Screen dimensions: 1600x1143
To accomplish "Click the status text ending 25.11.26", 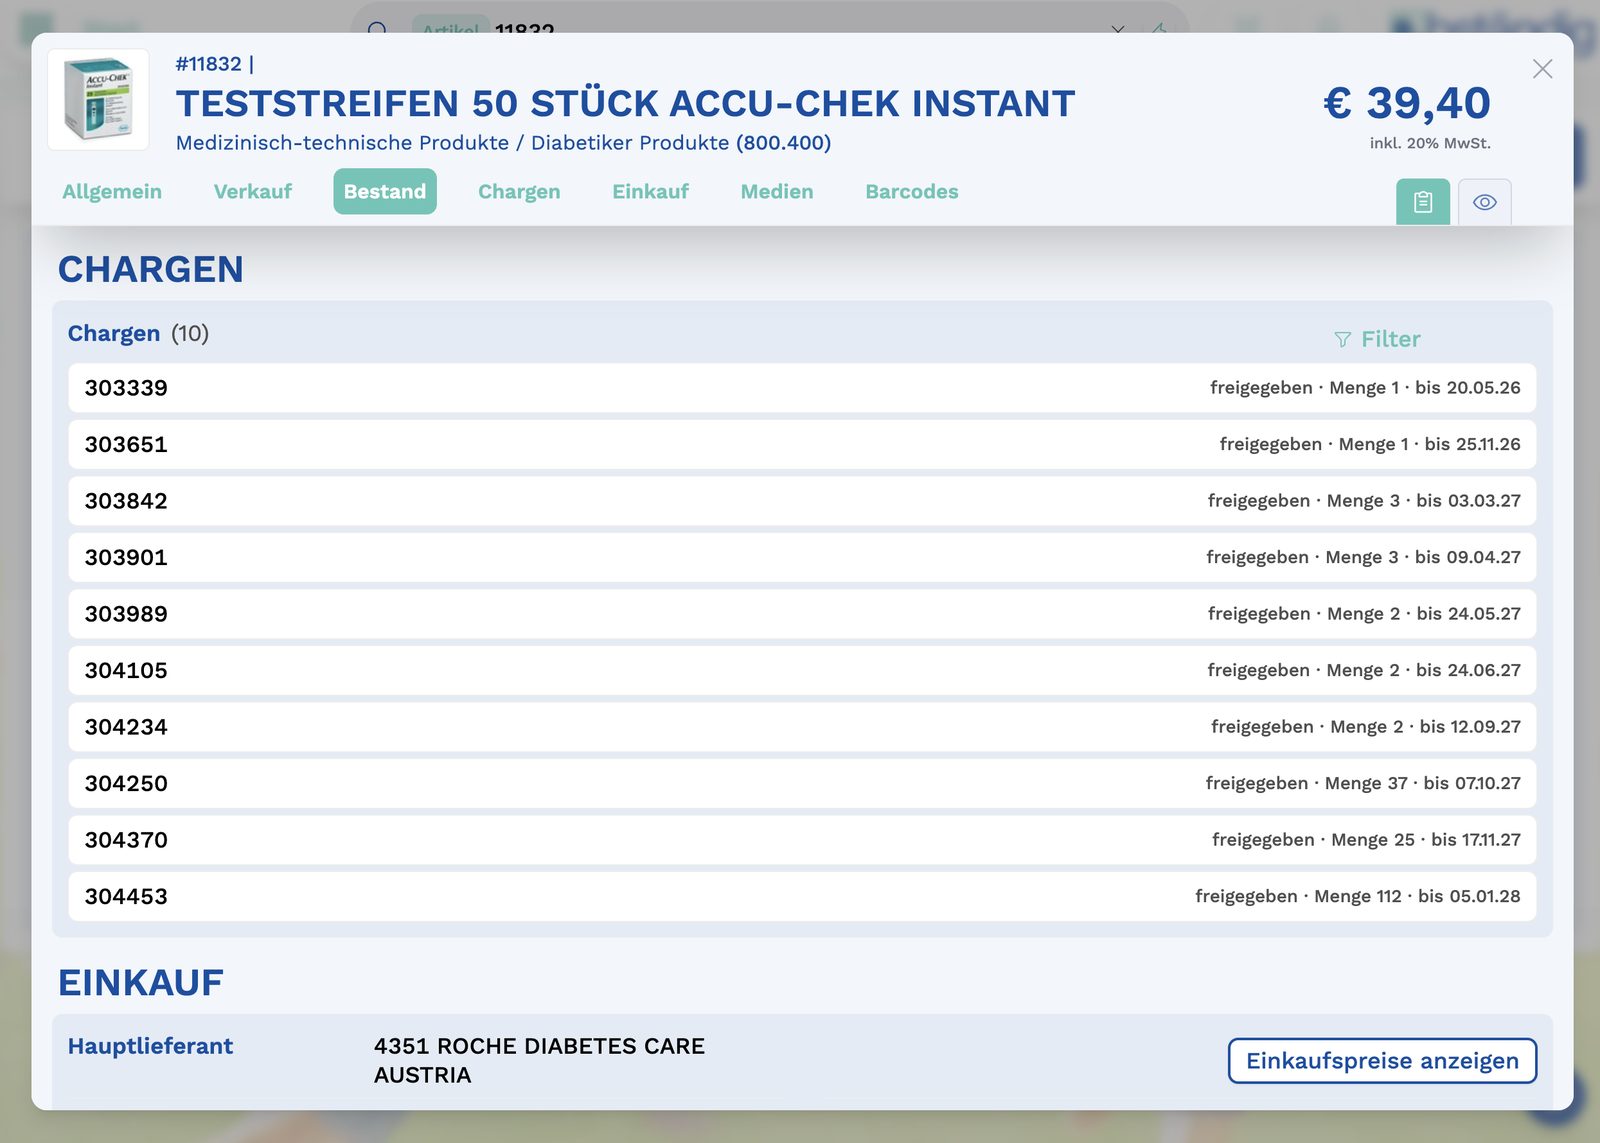I will (x=1370, y=445).
